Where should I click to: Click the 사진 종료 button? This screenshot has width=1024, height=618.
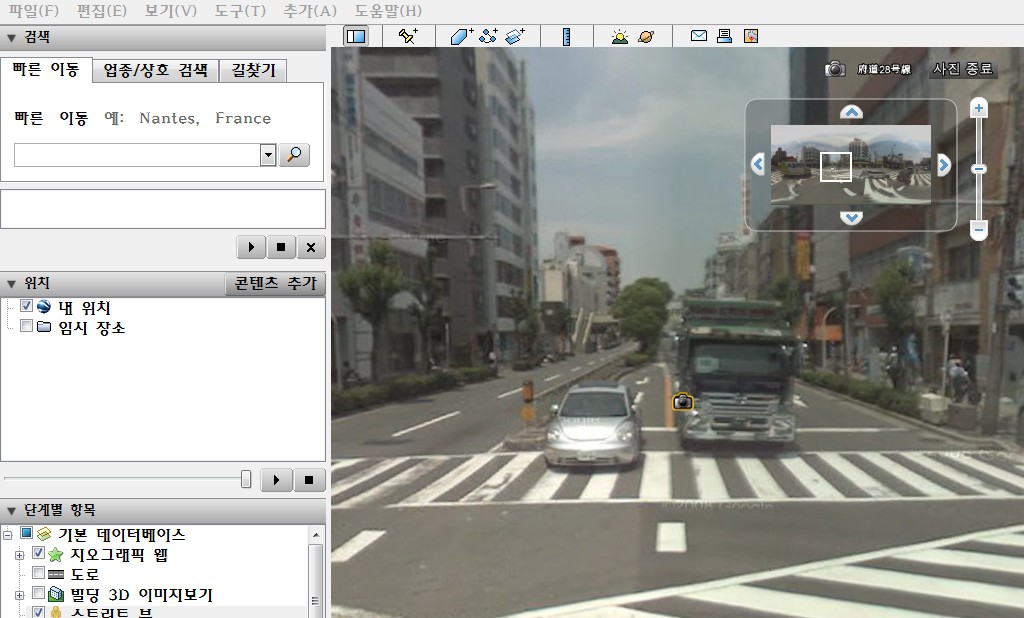click(x=963, y=69)
